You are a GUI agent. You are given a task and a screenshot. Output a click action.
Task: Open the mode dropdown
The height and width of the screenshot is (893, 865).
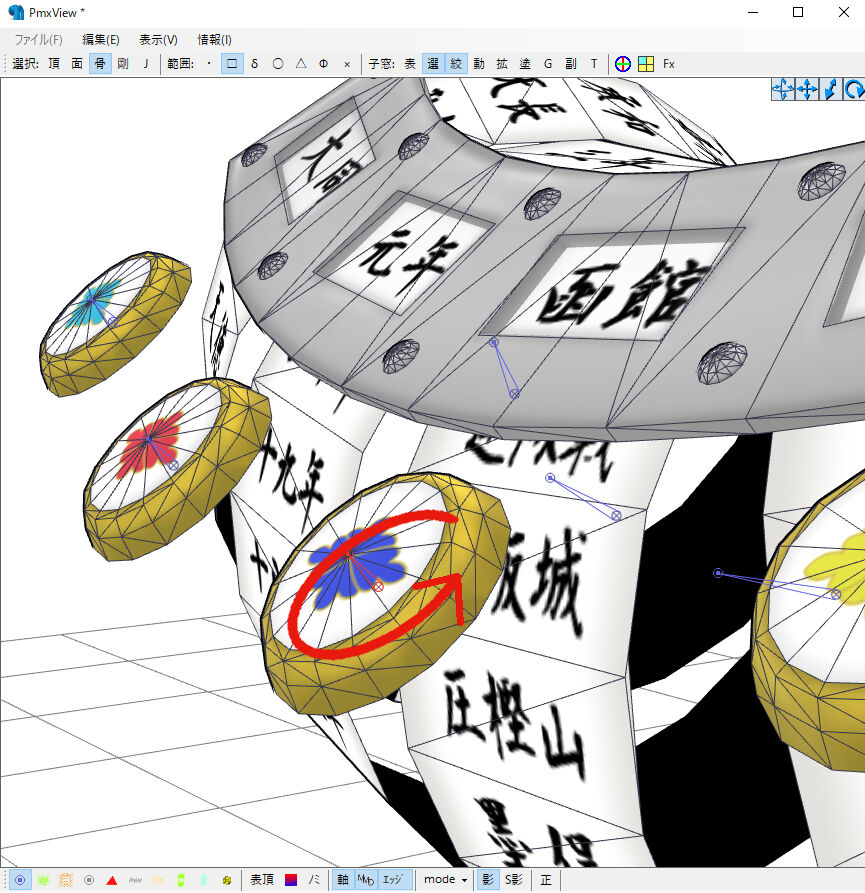445,880
